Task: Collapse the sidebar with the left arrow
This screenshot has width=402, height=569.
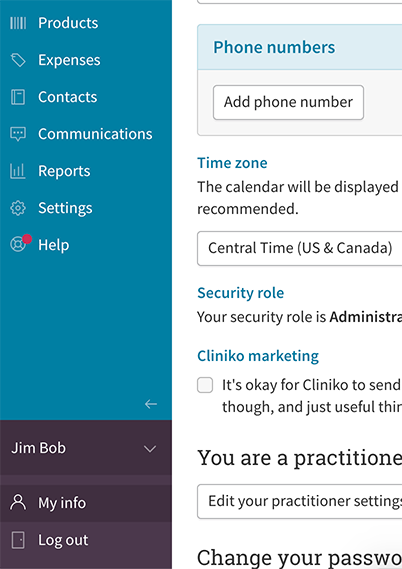Action: 151,404
